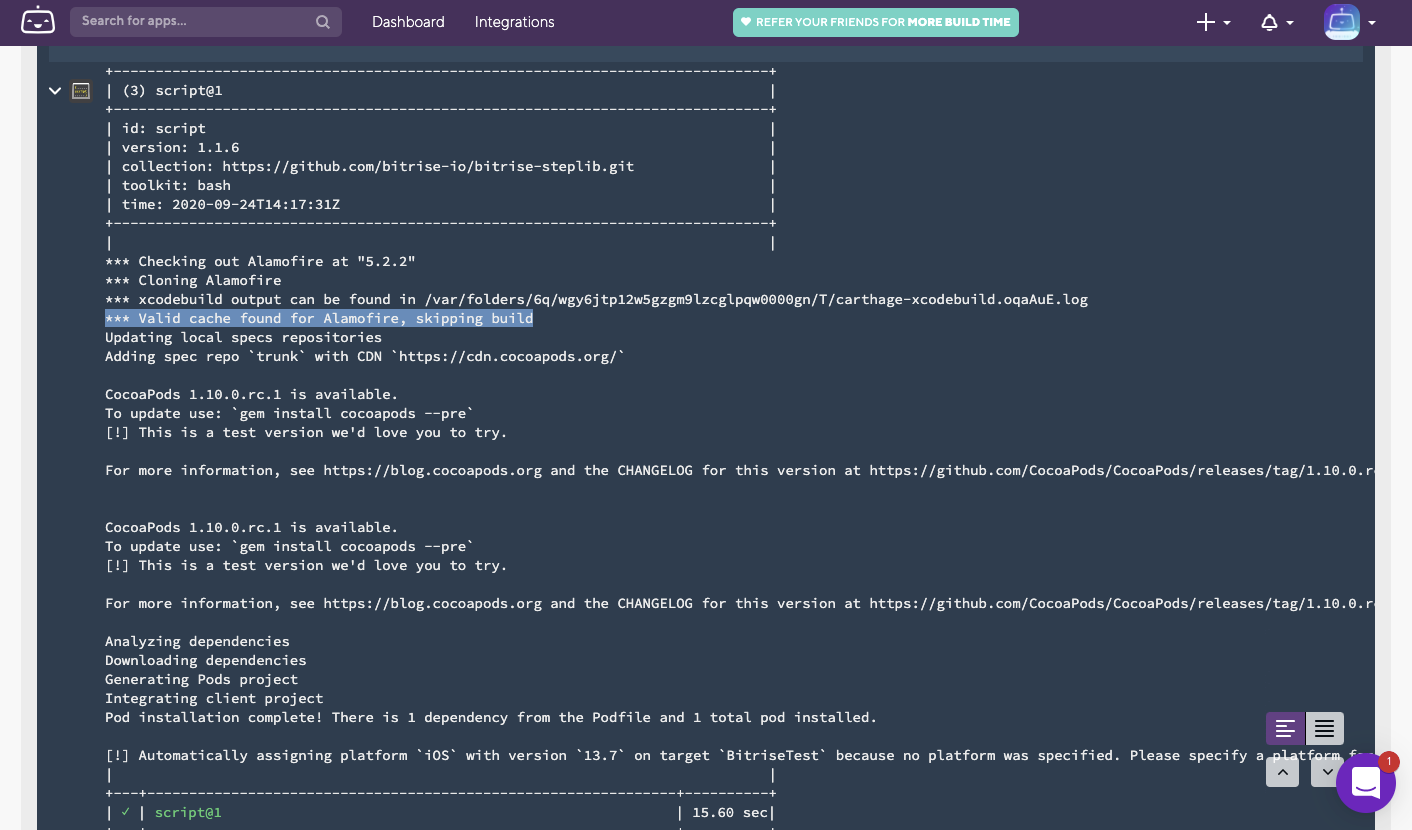Viewport: 1412px width, 830px height.
Task: Click the id: script line
Action: [x=164, y=129]
